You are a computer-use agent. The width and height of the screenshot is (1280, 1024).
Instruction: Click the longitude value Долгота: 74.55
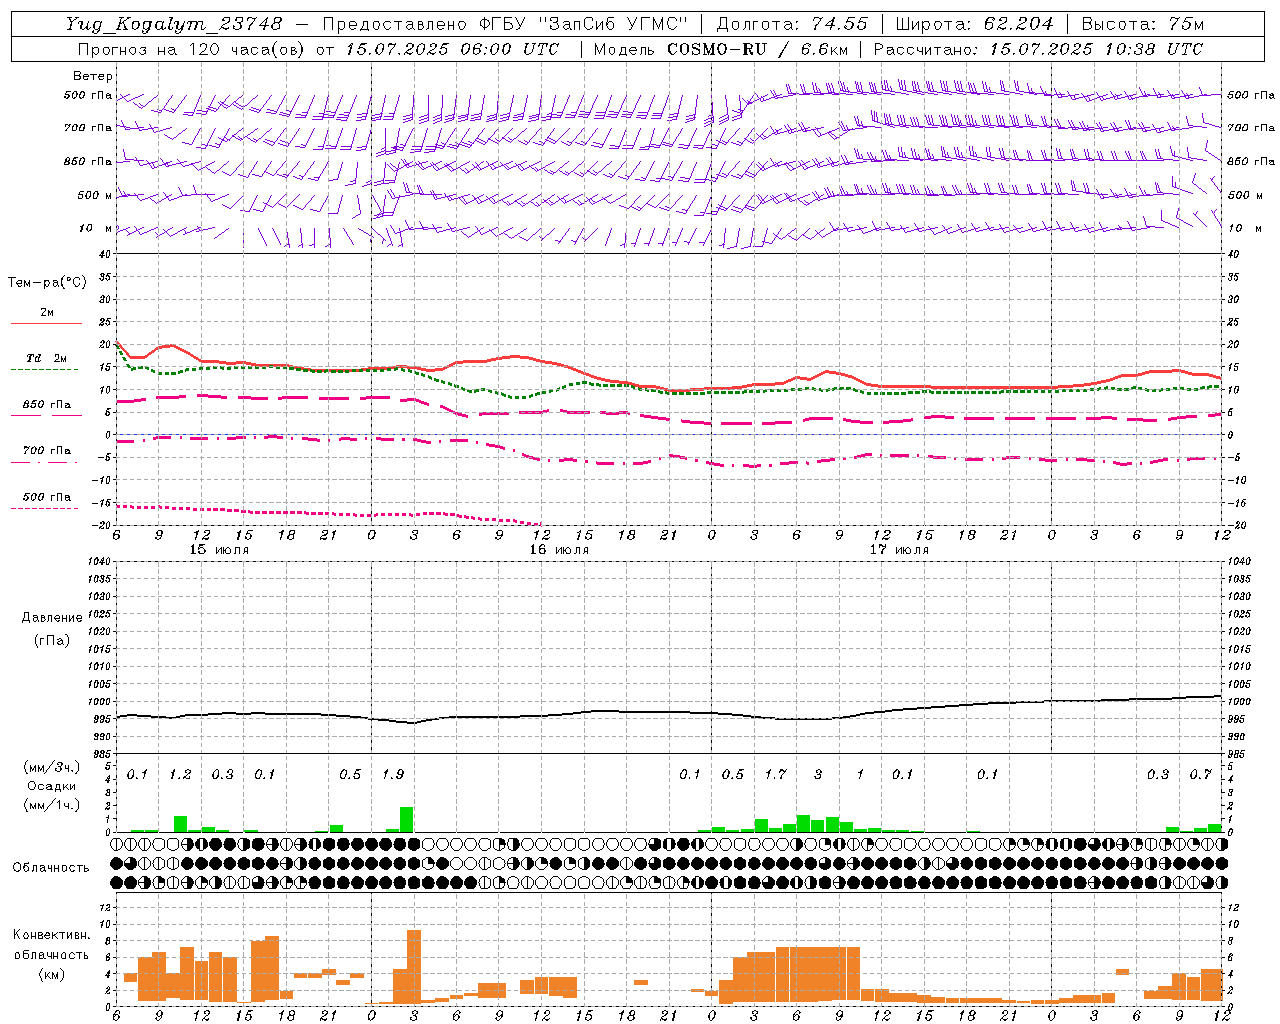point(792,24)
